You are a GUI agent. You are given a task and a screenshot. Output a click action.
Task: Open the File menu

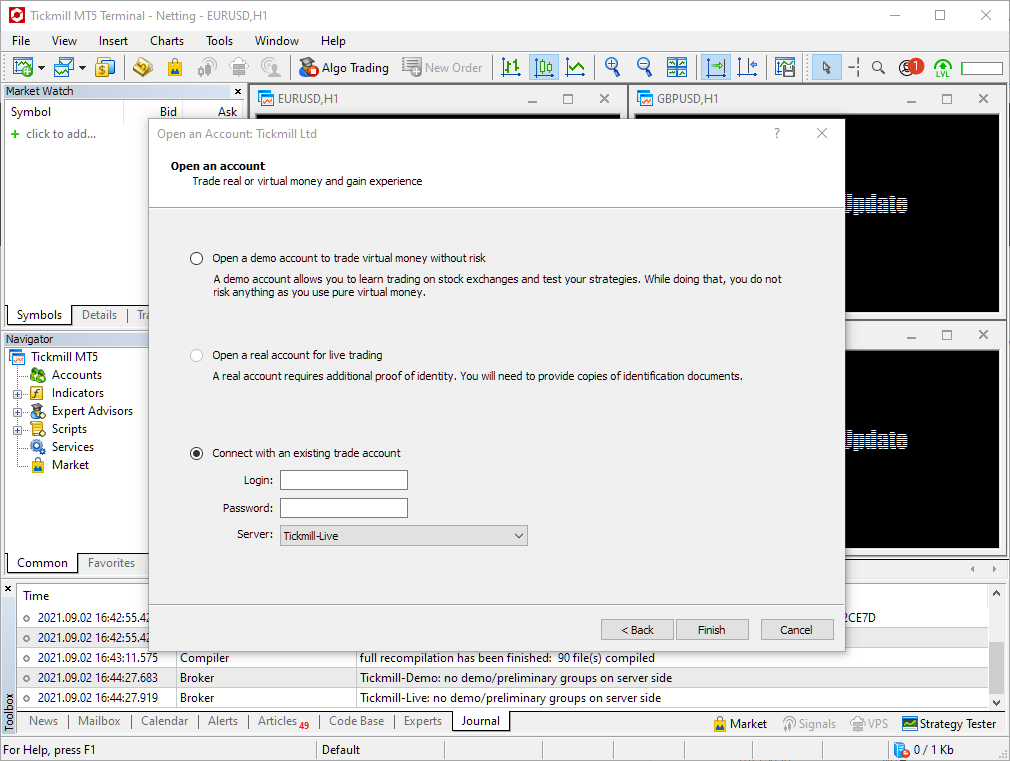[21, 41]
